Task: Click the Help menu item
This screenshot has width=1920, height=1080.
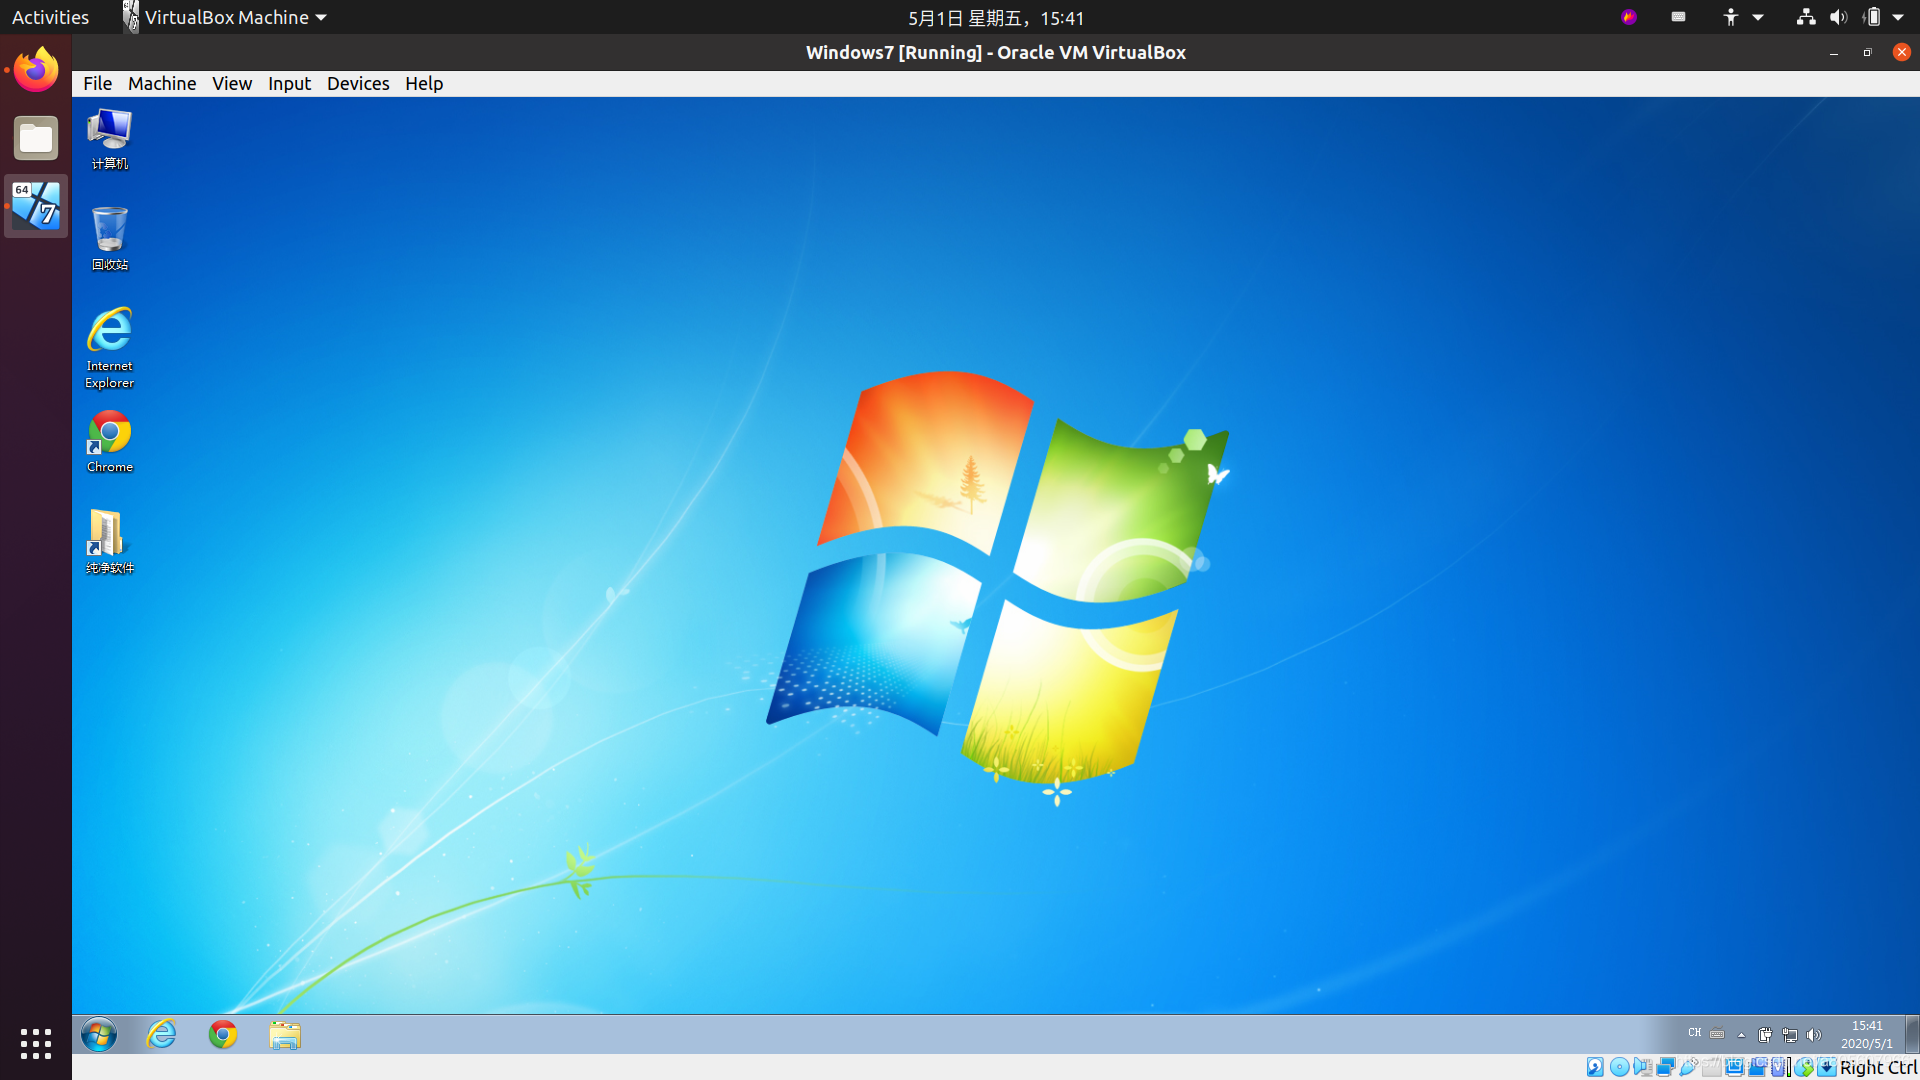Action: pyautogui.click(x=423, y=83)
